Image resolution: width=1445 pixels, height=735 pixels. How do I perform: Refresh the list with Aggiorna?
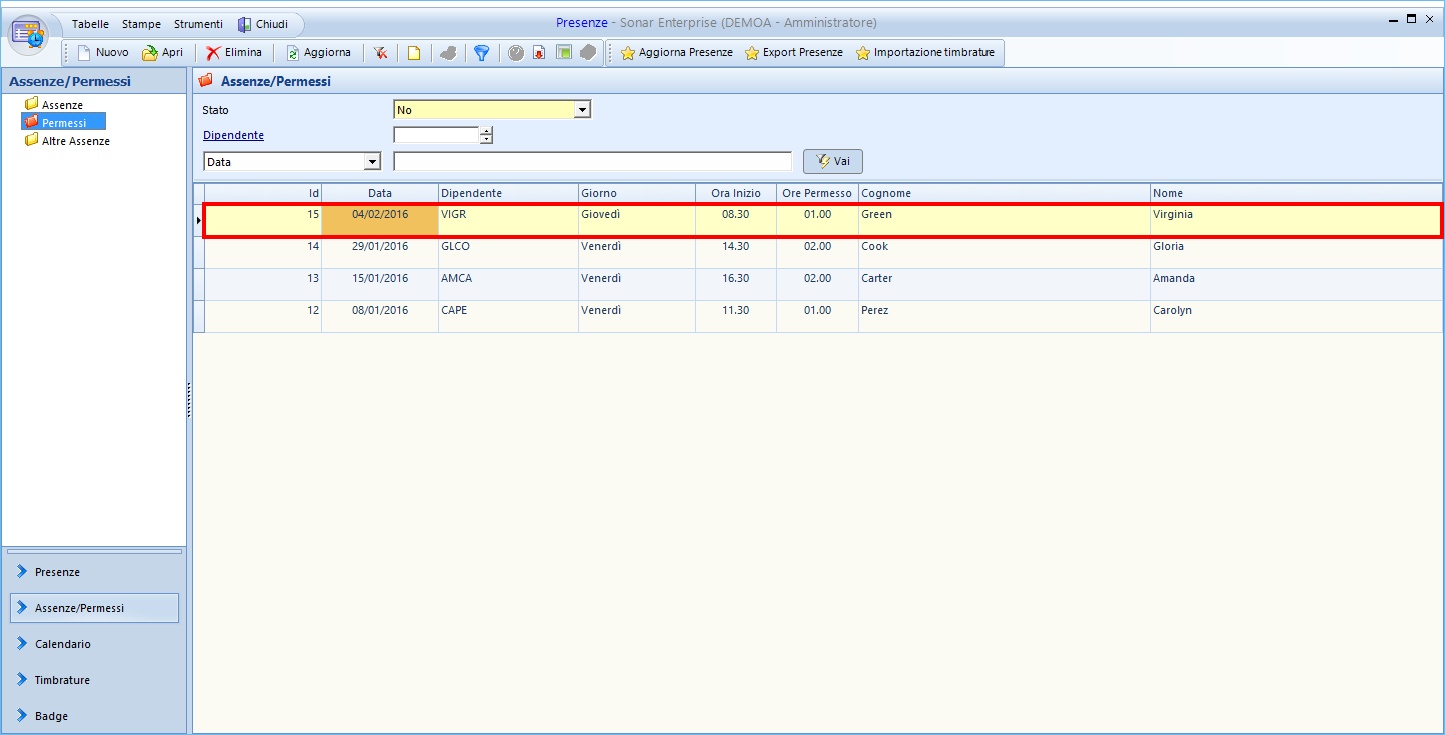click(x=318, y=53)
